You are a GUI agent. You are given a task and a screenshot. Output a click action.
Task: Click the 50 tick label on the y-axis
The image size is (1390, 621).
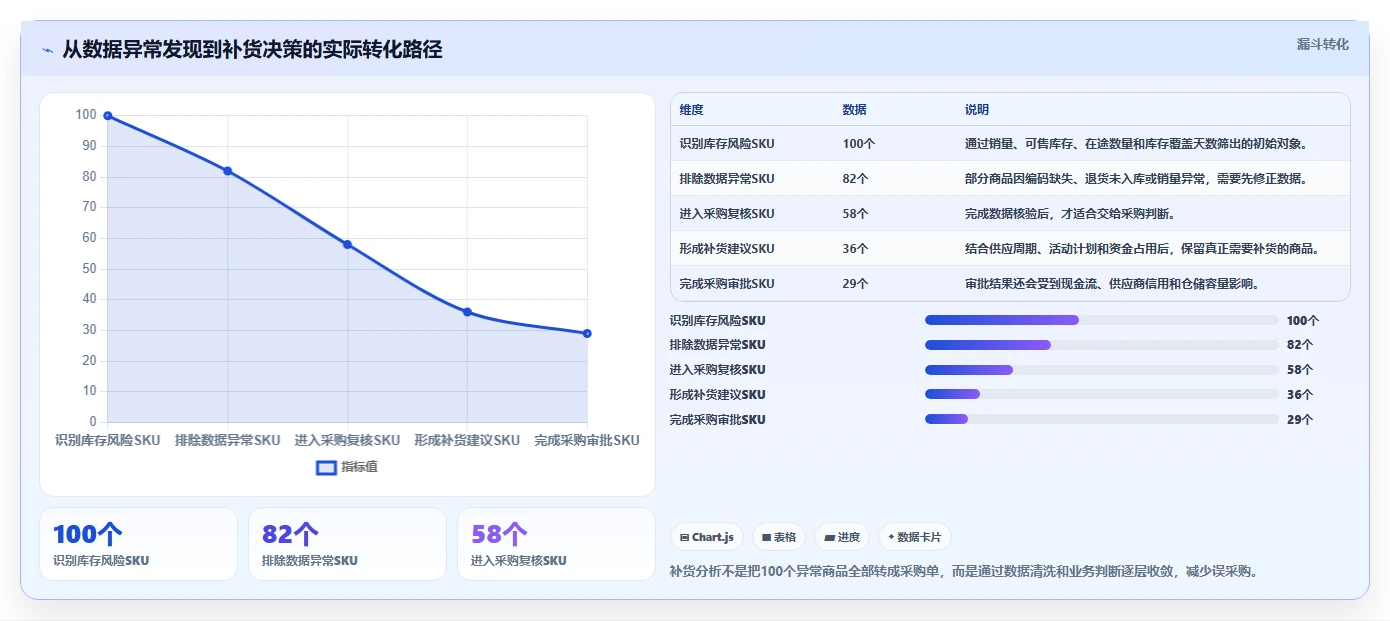click(90, 269)
